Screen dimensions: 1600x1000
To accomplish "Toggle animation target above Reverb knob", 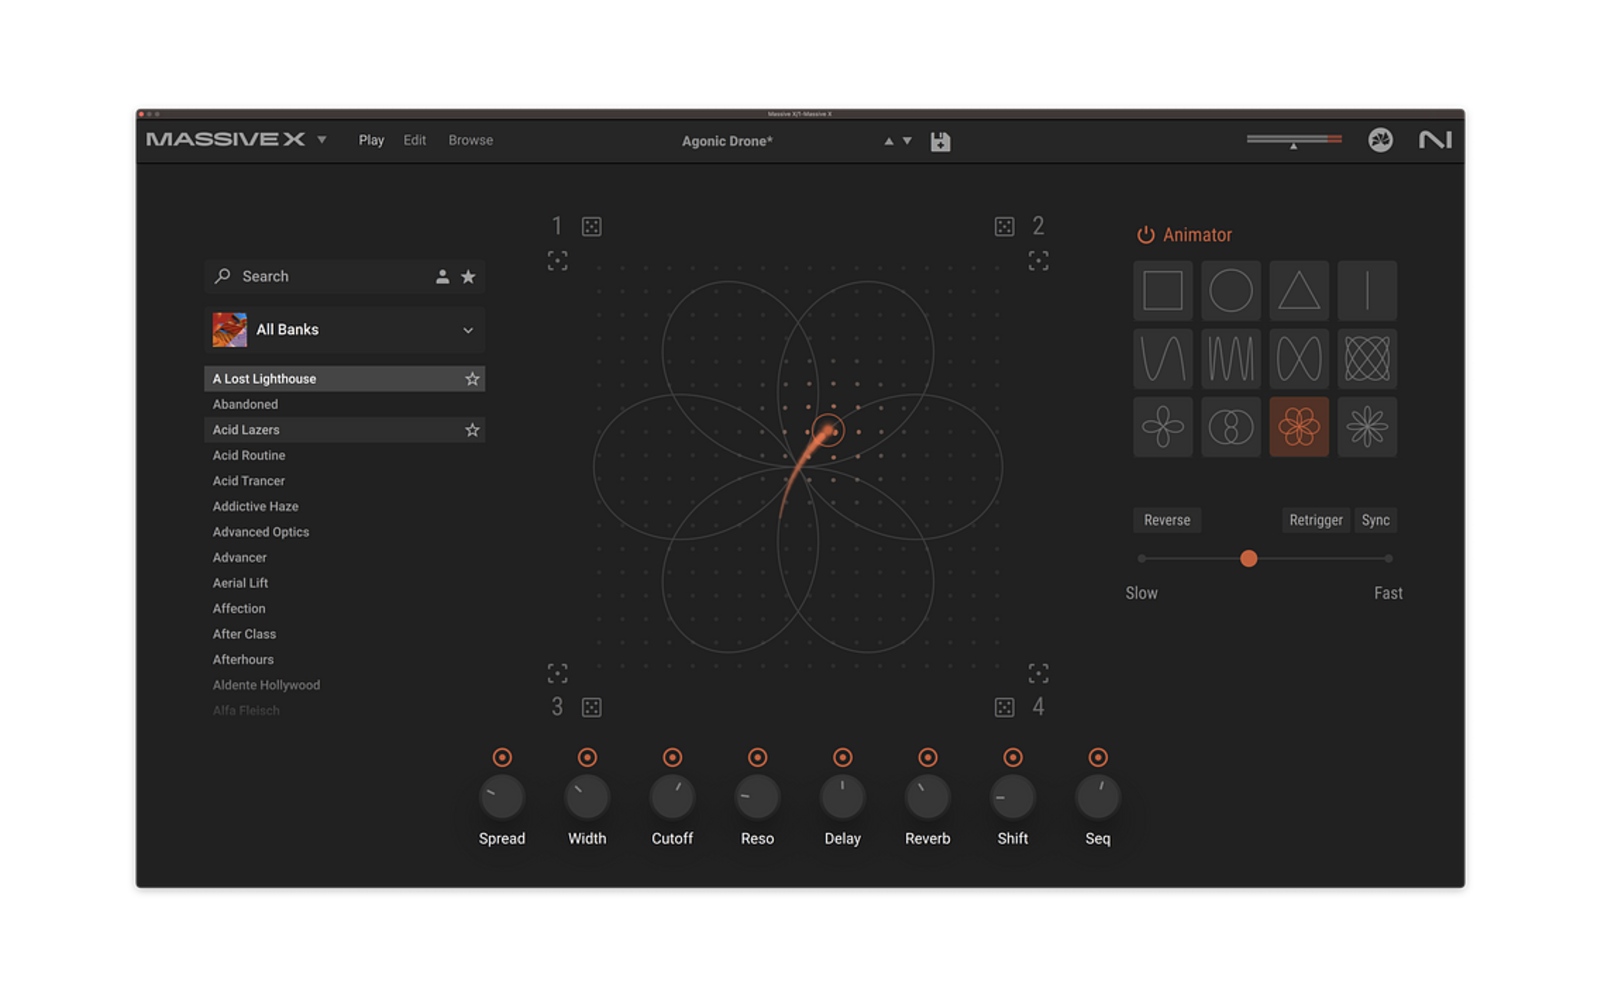I will click(x=928, y=758).
